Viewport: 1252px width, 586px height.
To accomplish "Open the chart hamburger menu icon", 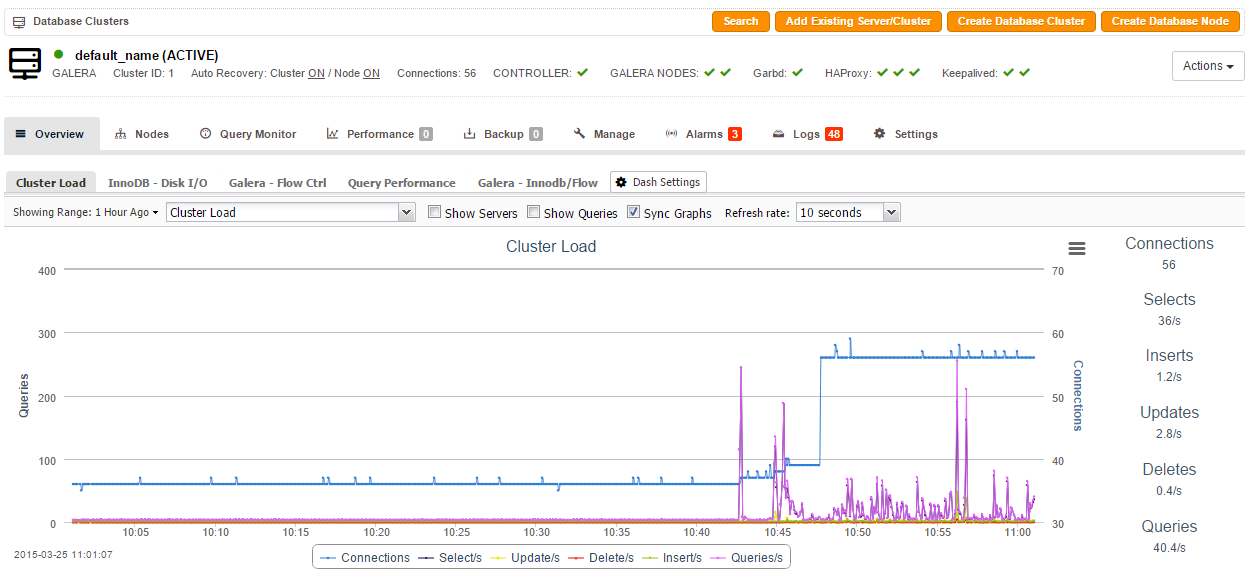I will pyautogui.click(x=1076, y=249).
